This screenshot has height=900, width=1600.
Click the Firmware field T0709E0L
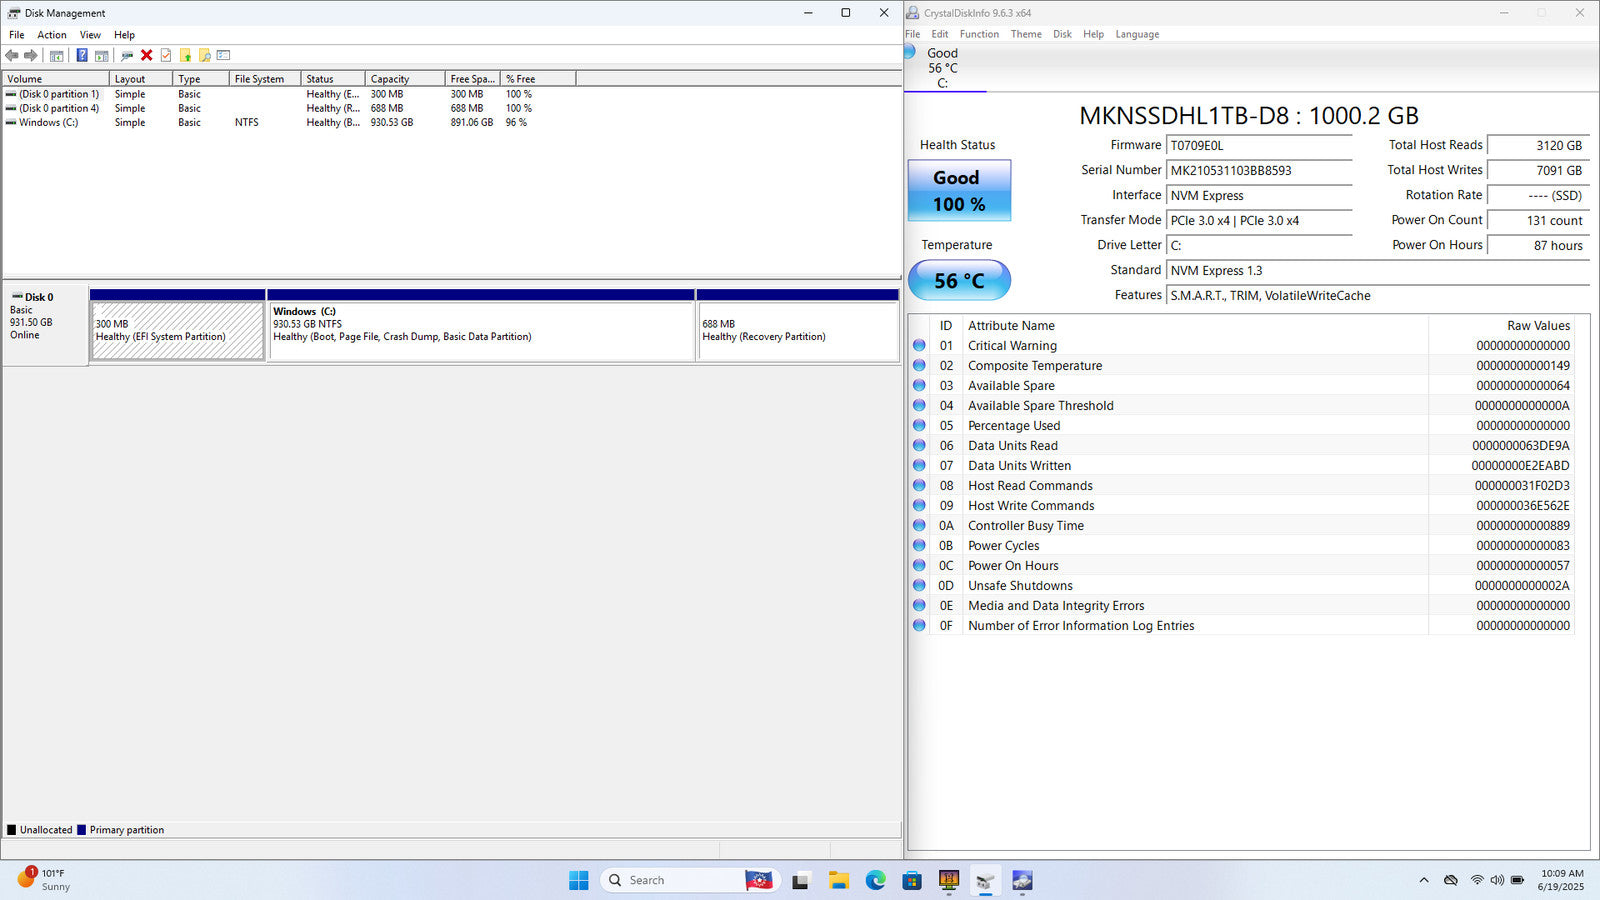click(x=1259, y=145)
